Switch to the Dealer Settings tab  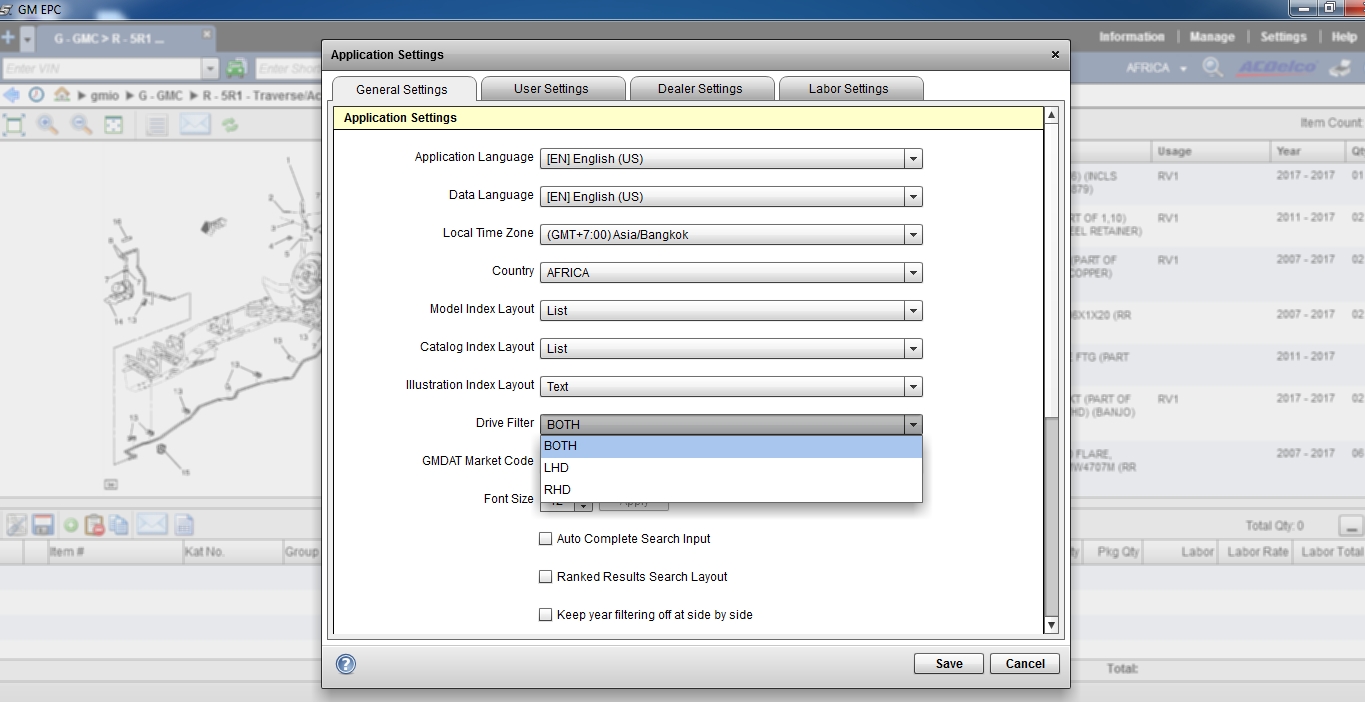[x=700, y=89]
